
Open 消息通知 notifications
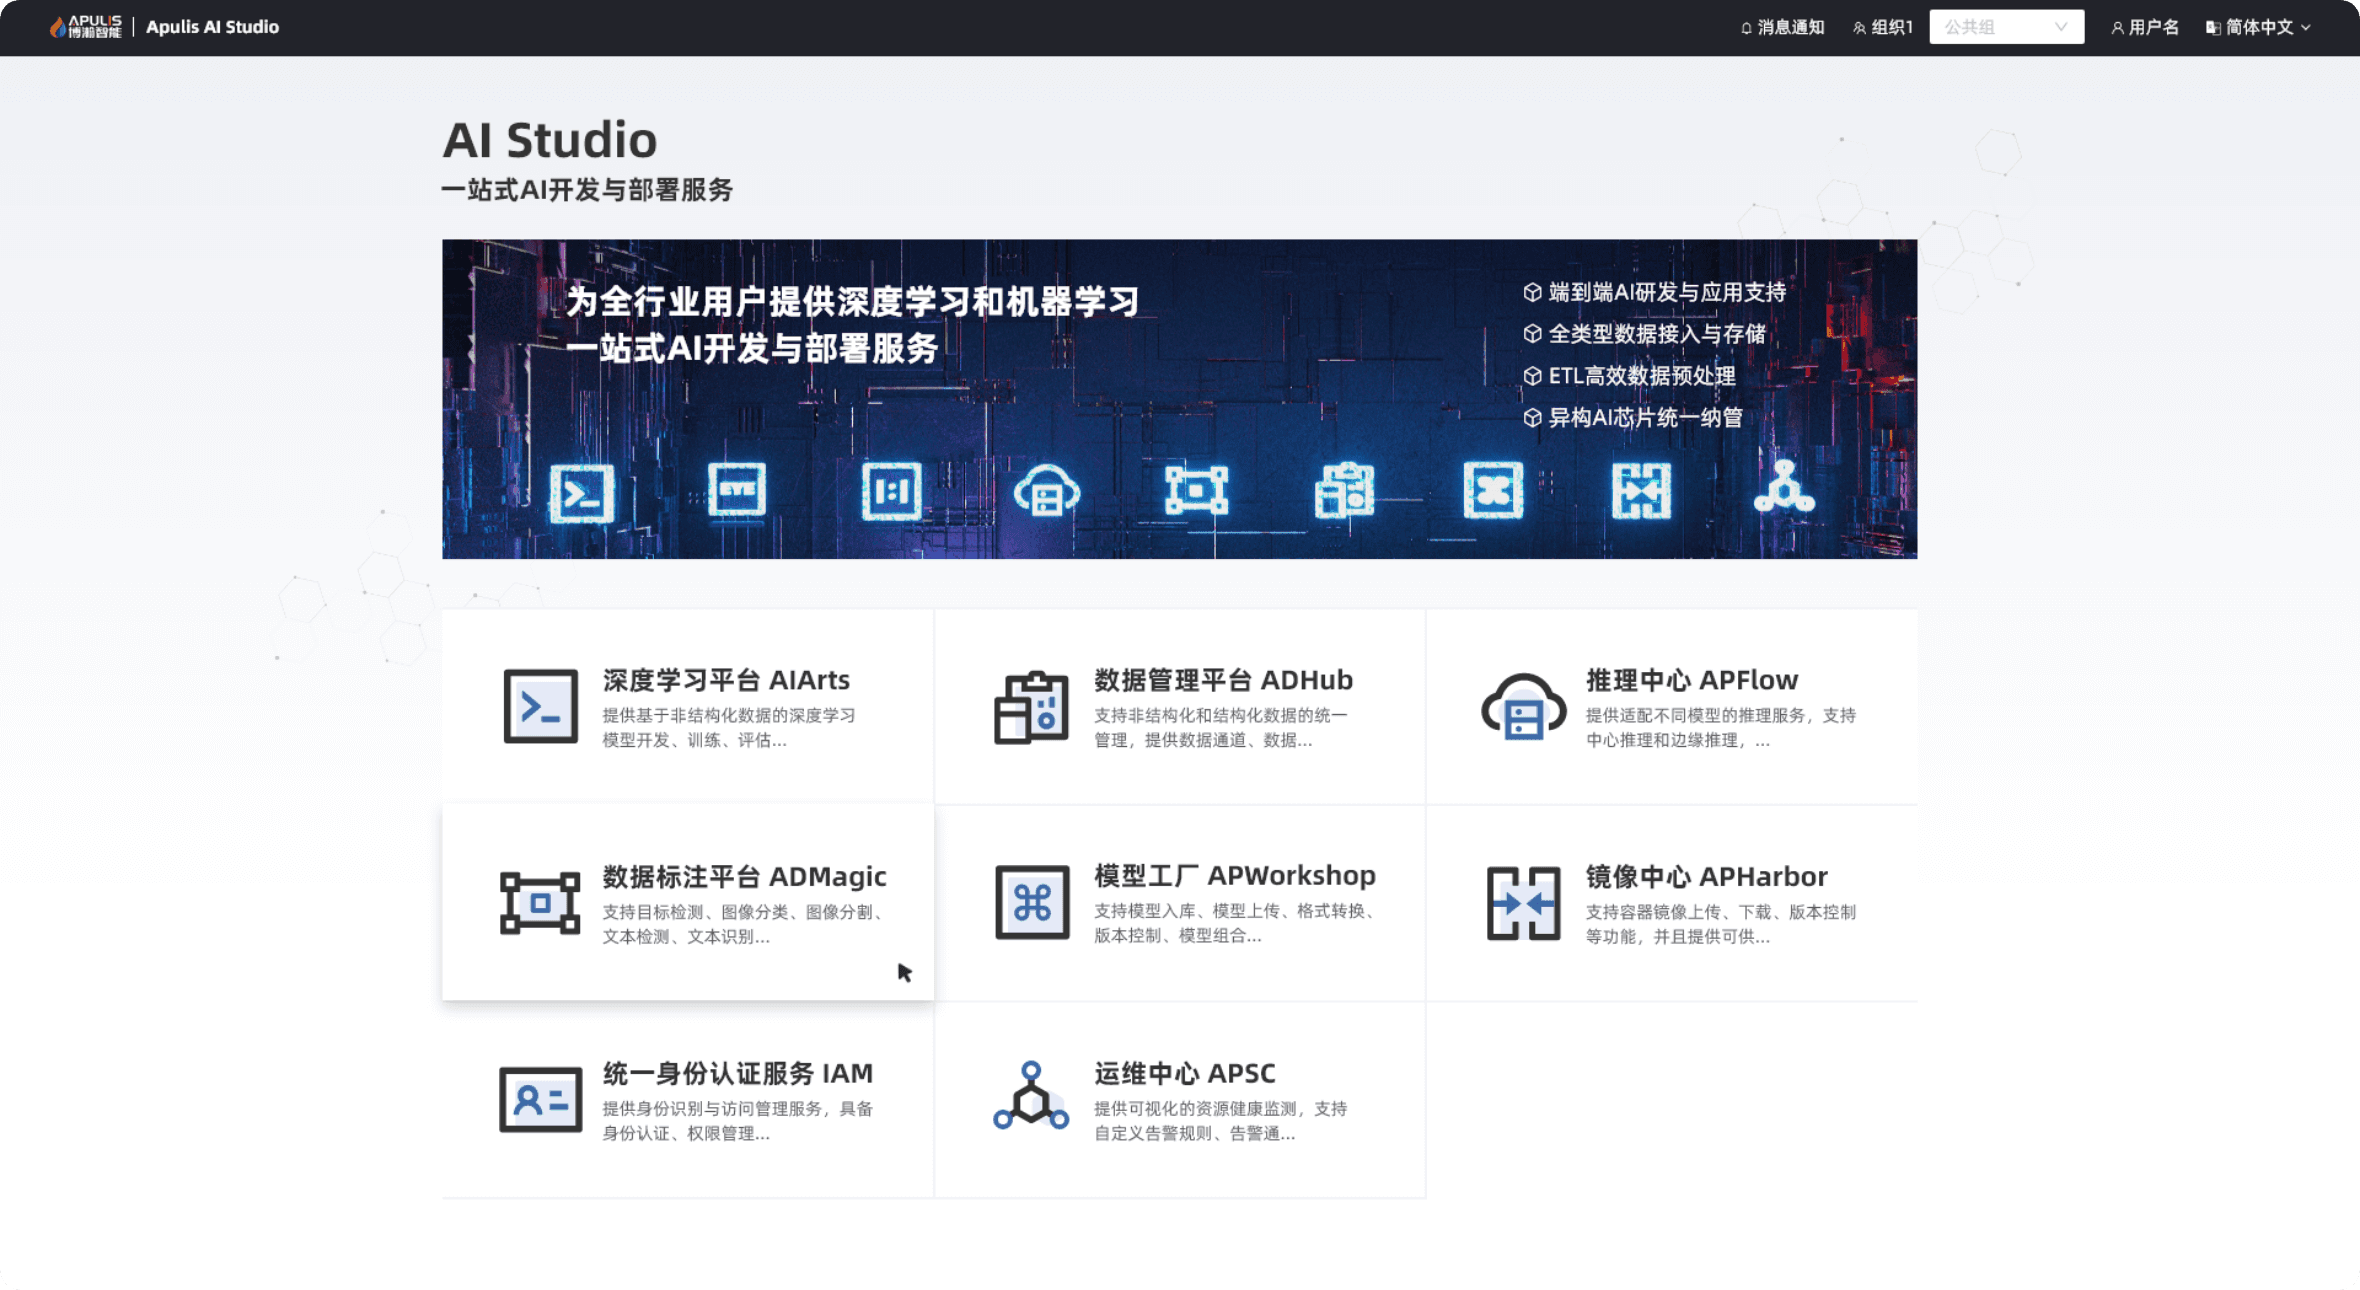pos(1782,27)
